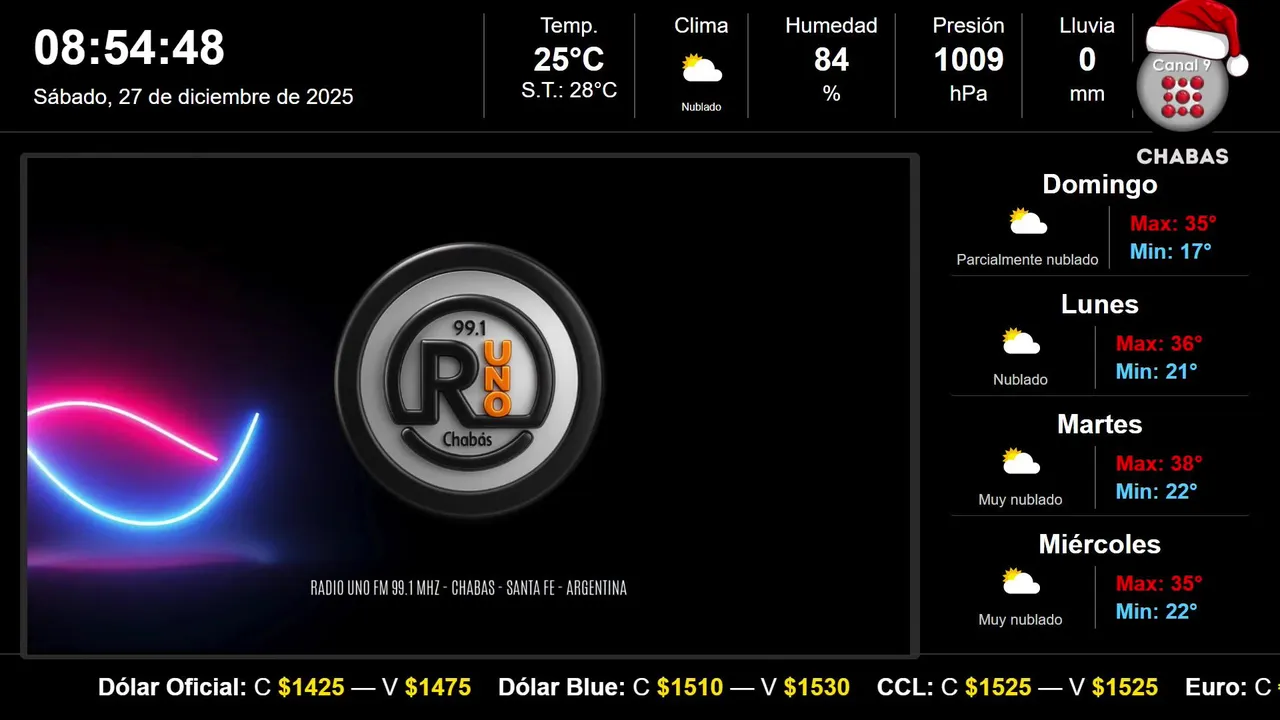Viewport: 1280px width, 720px height.
Task: Click the current weather cloud icon under Clima
Action: (x=701, y=69)
